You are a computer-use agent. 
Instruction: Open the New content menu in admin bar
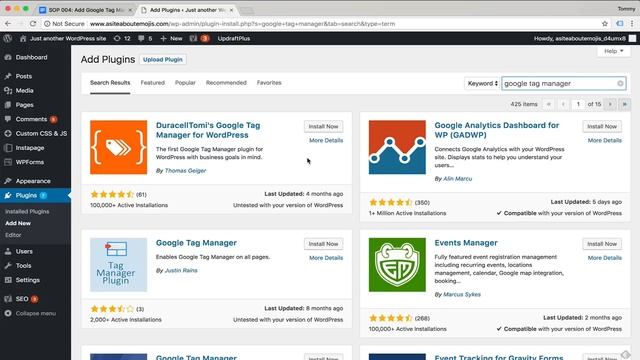(x=171, y=38)
